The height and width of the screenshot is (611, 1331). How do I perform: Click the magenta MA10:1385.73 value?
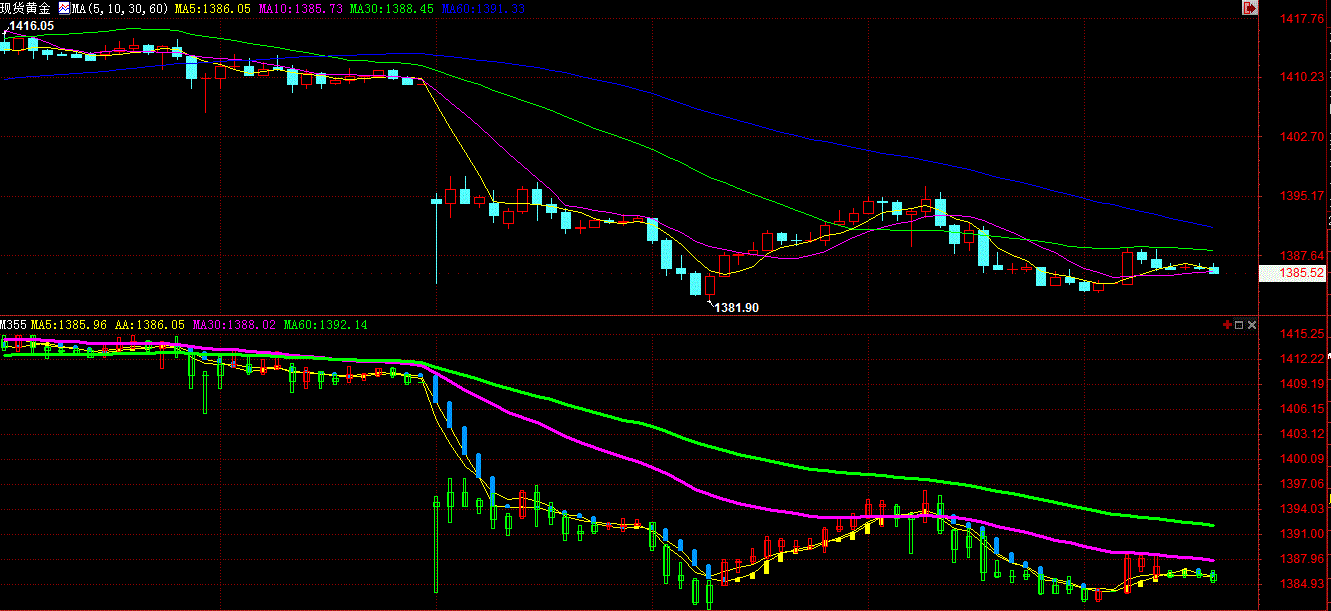coord(300,8)
